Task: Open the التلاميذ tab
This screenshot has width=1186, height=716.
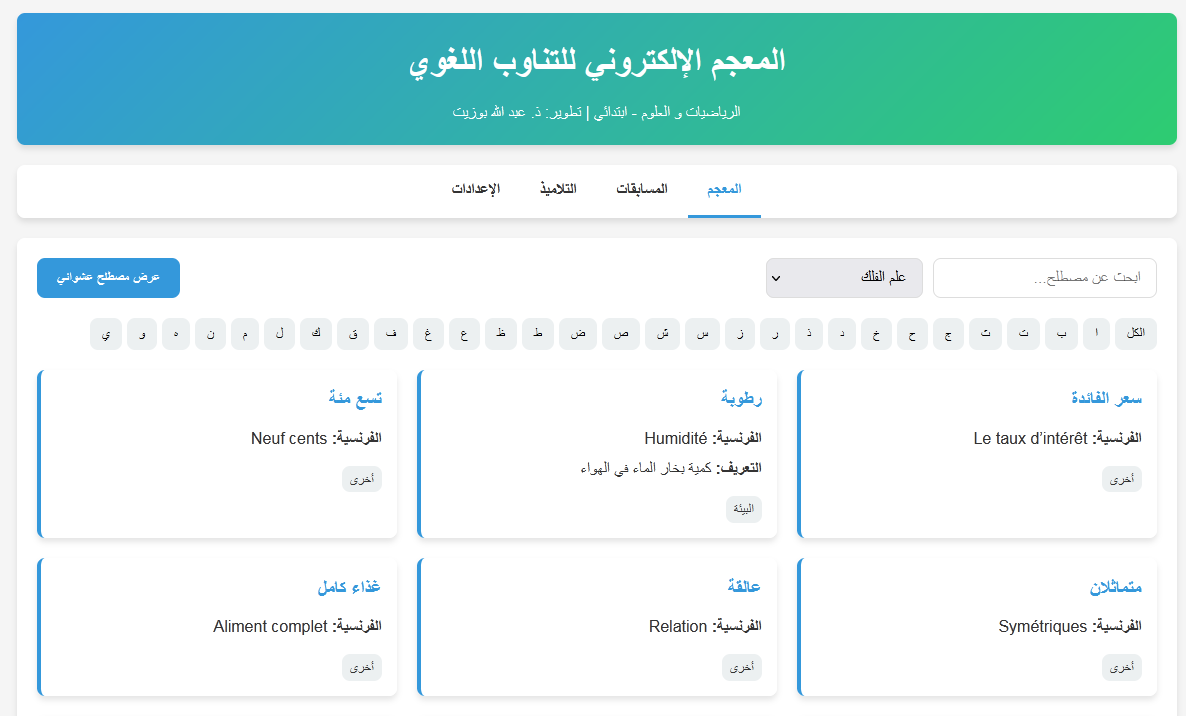Action: [x=558, y=188]
